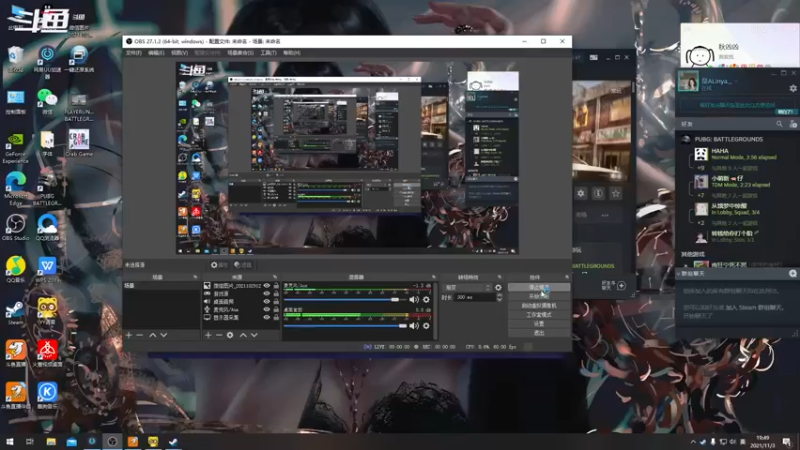Launch WPS Office desktop shortcut
The width and height of the screenshot is (800, 450).
[47, 269]
